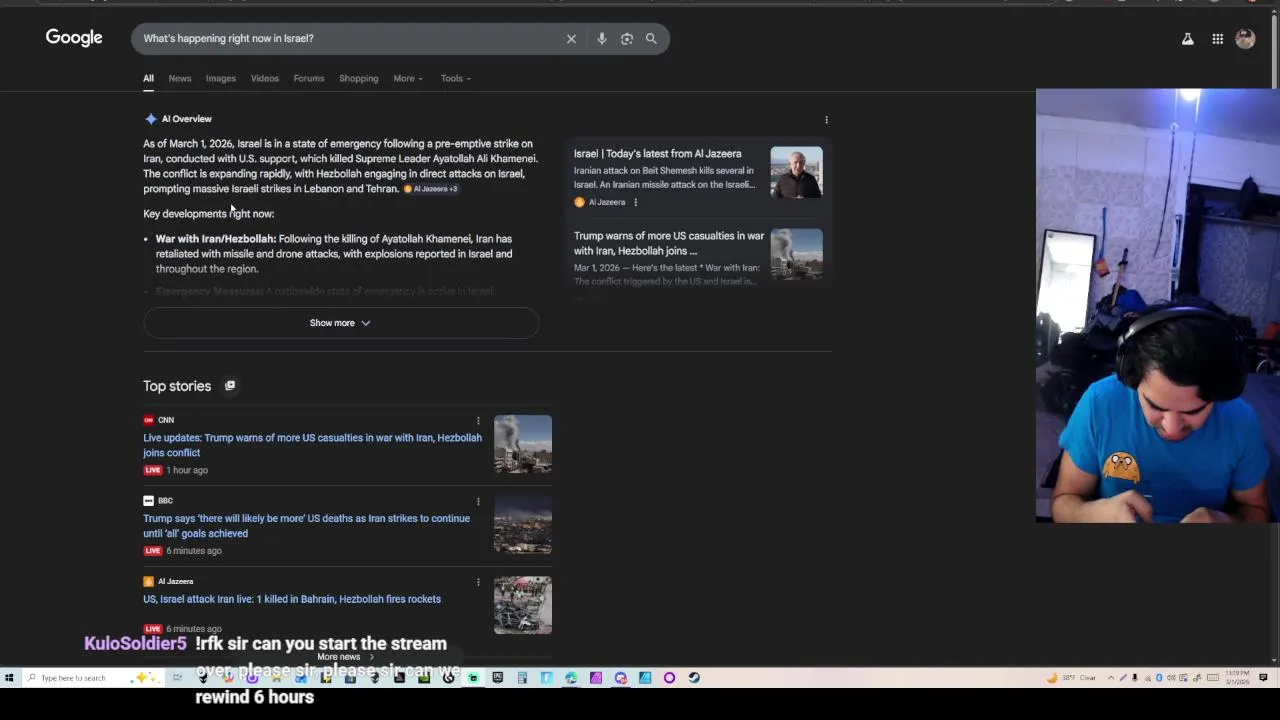This screenshot has height=720, width=1280.
Task: Click the man's portrait thumbnail in Al Jazeera card
Action: (x=796, y=173)
